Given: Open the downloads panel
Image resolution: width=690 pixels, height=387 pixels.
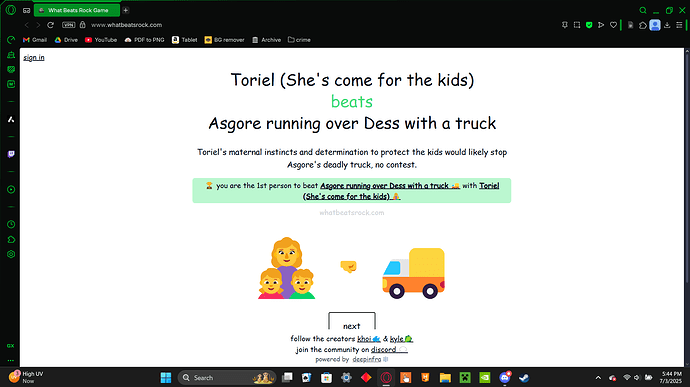Looking at the screenshot, I should pyautogui.click(x=667, y=25).
